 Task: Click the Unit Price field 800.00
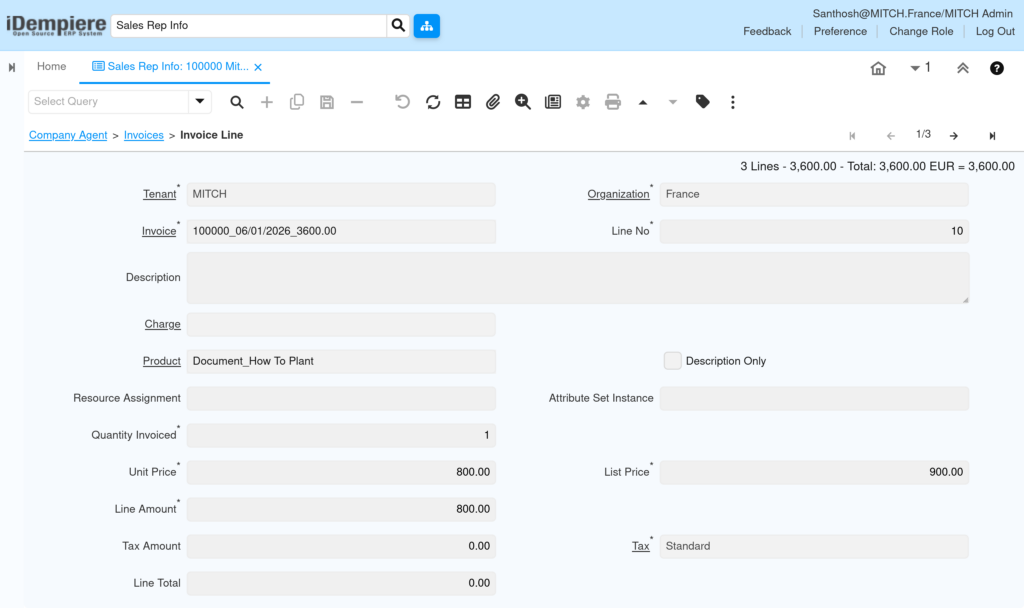[341, 472]
